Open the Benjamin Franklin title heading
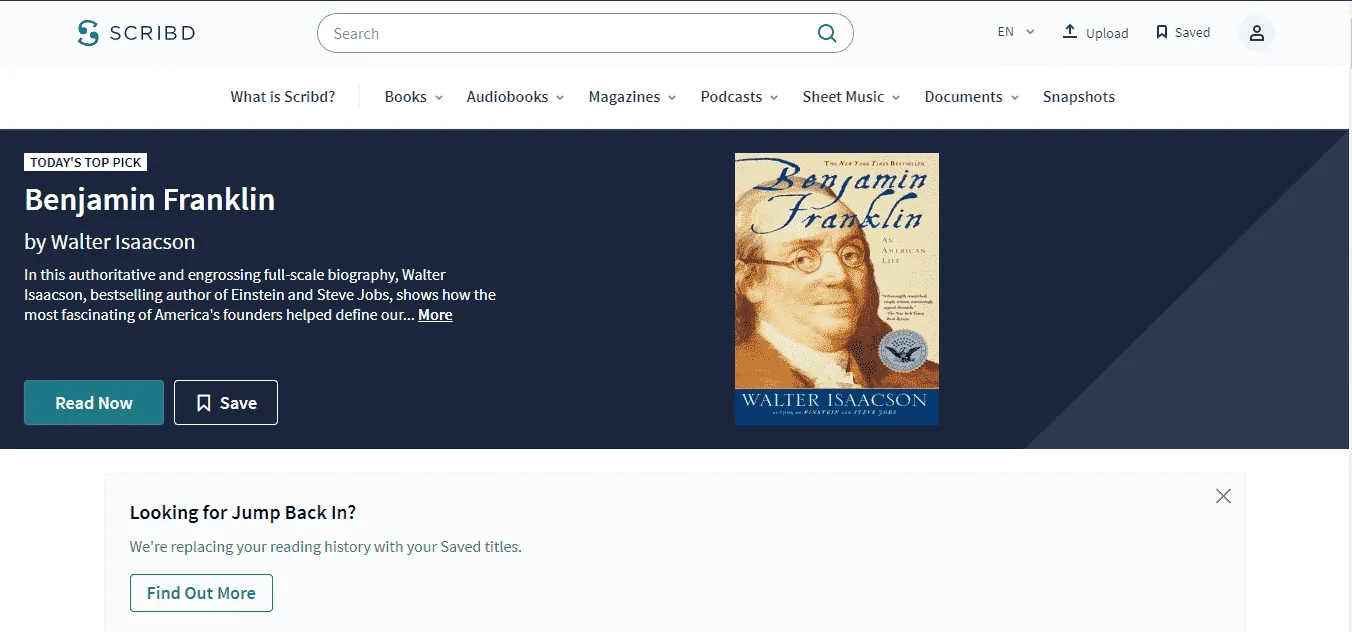Image resolution: width=1352 pixels, height=632 pixels. [x=150, y=199]
